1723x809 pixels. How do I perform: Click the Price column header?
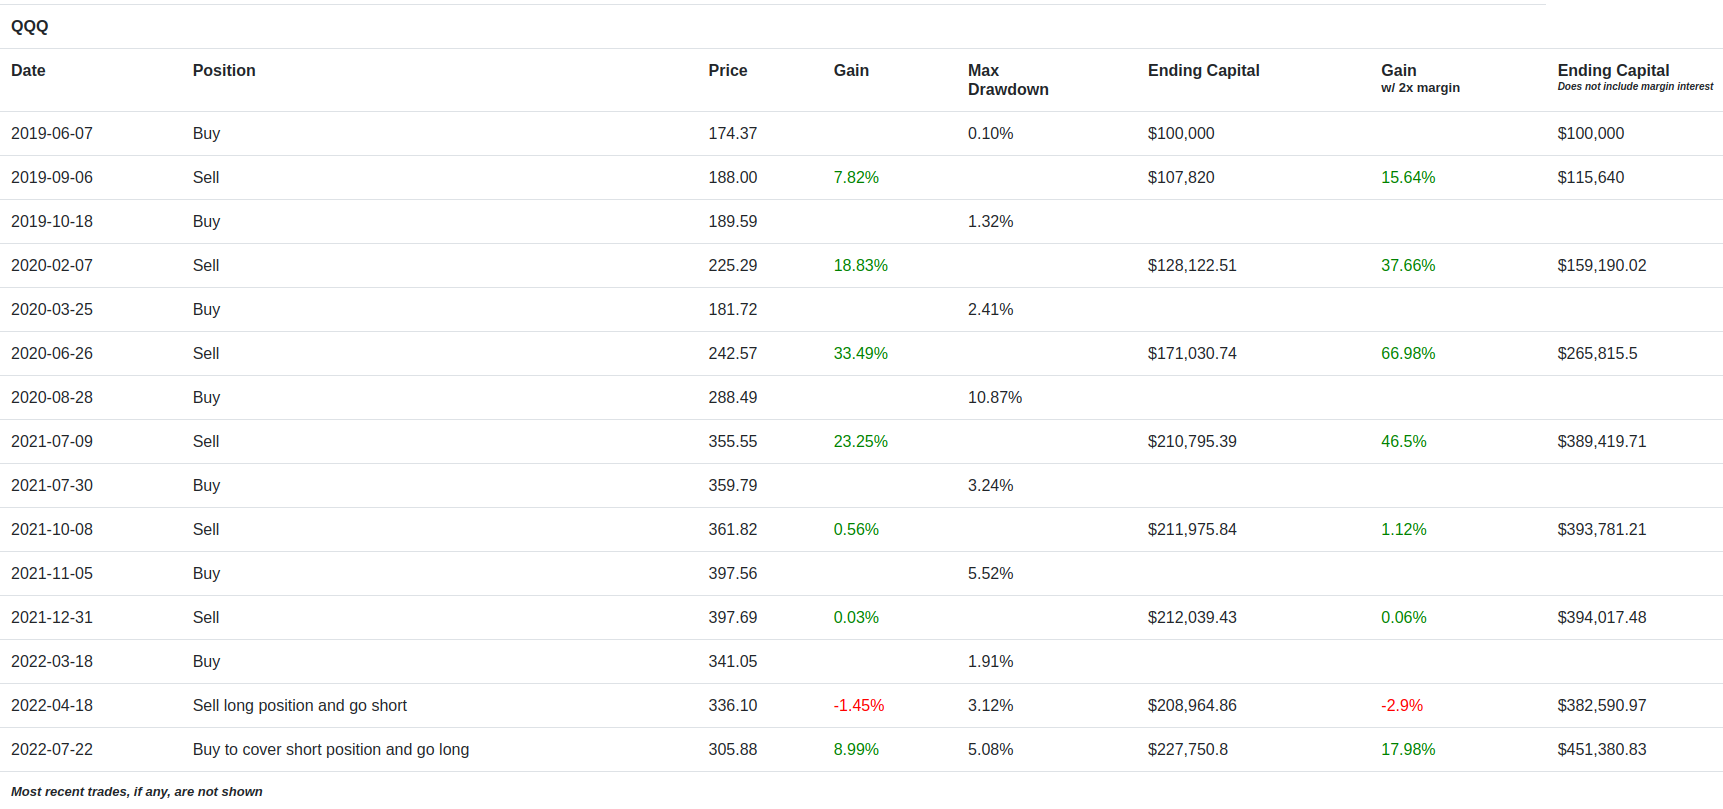tap(728, 71)
